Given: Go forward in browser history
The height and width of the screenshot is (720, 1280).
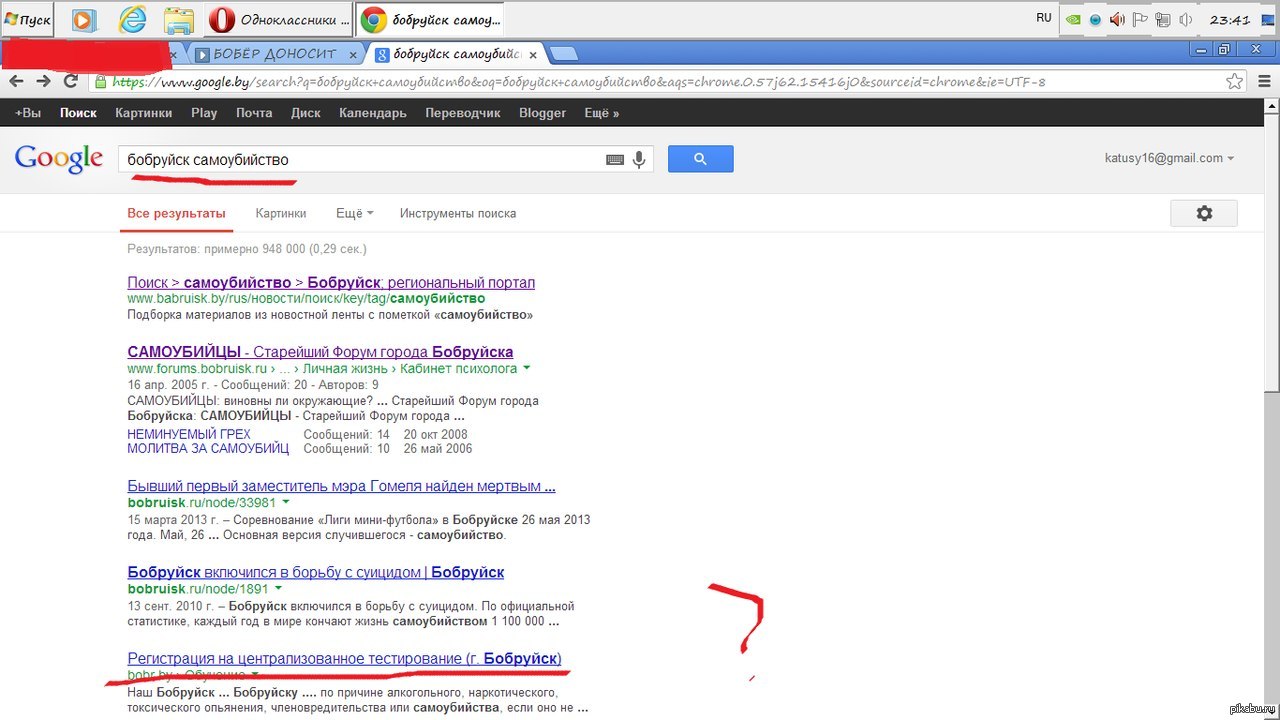Looking at the screenshot, I should [44, 82].
